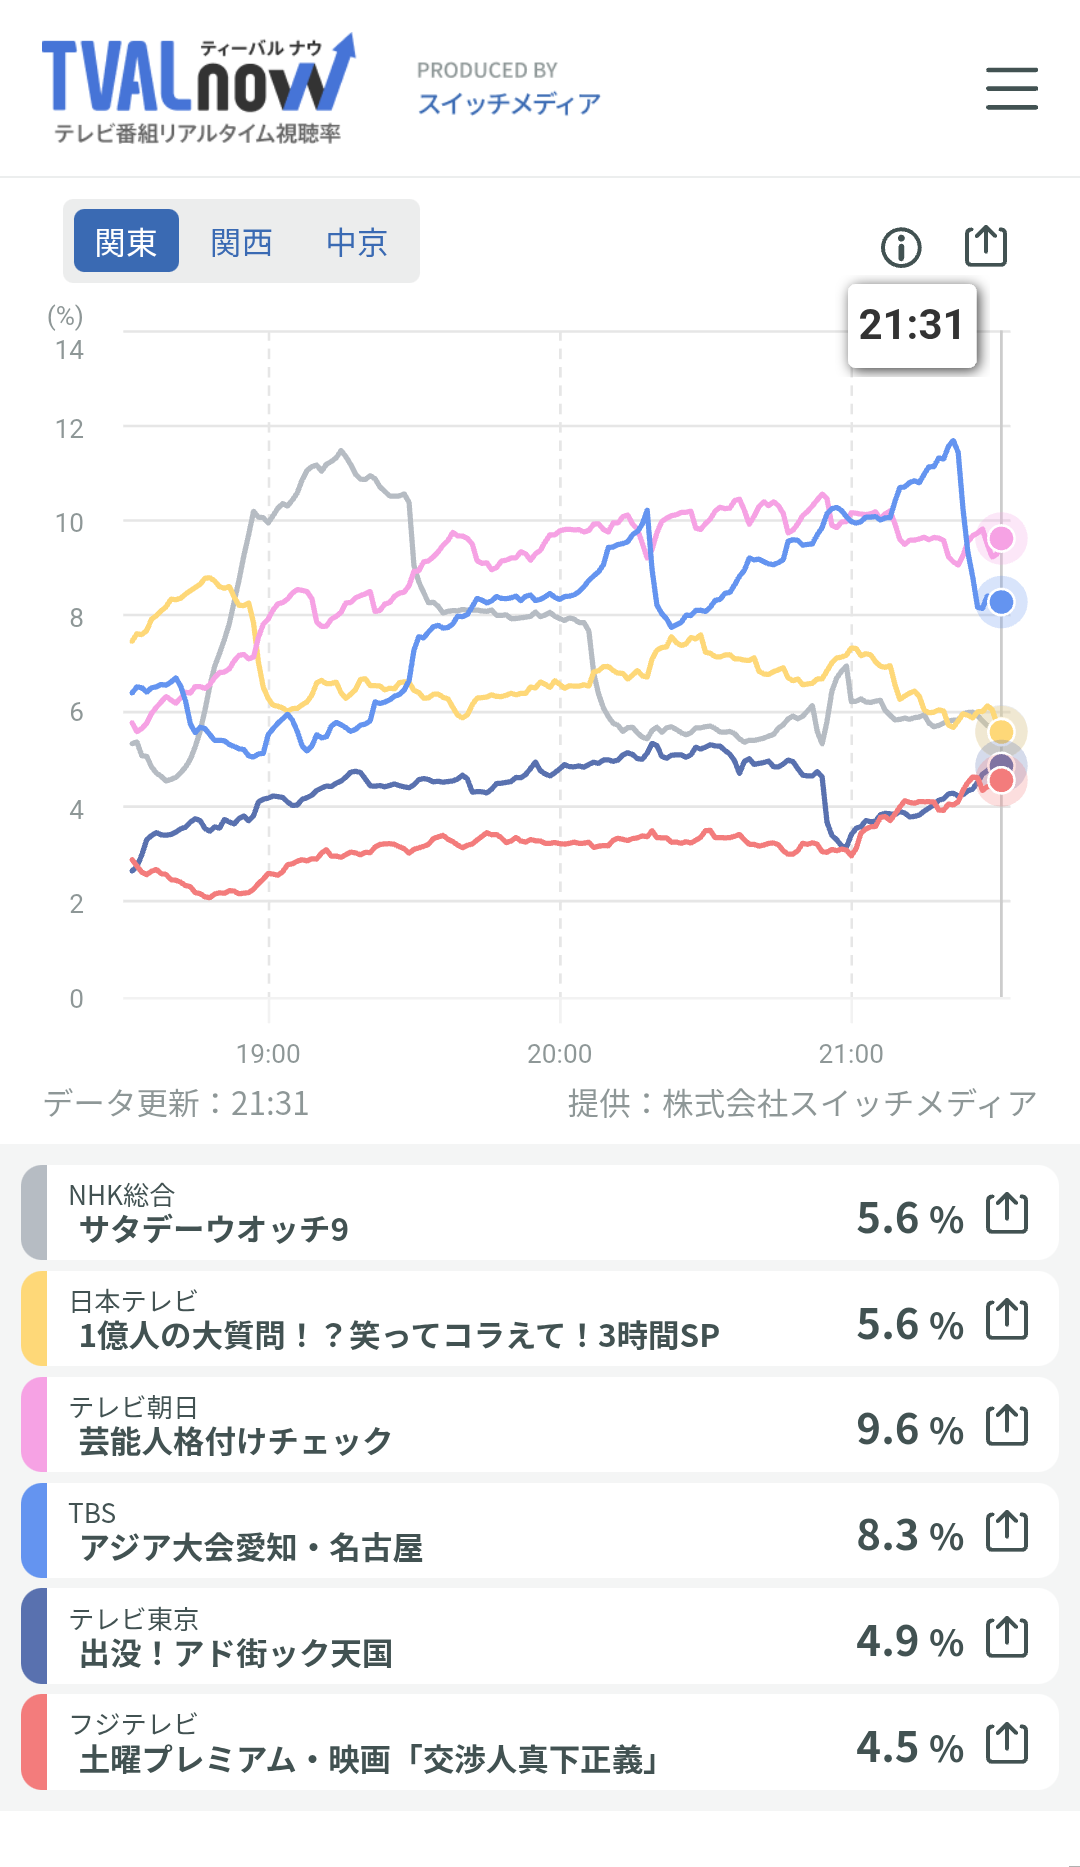1080x1867 pixels.
Task: Share フジテレビ 土曜プレミアム rating
Action: [1007, 1743]
